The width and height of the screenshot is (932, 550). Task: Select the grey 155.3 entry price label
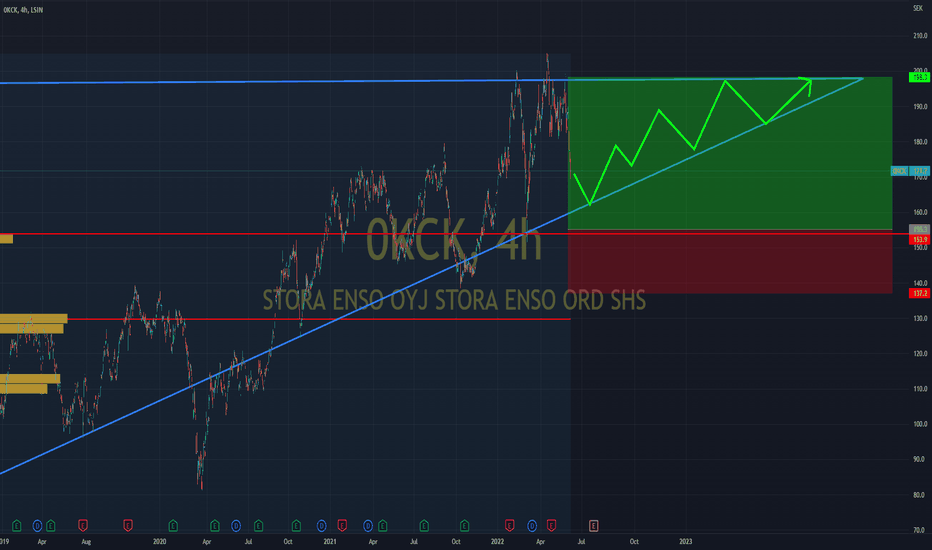point(920,229)
